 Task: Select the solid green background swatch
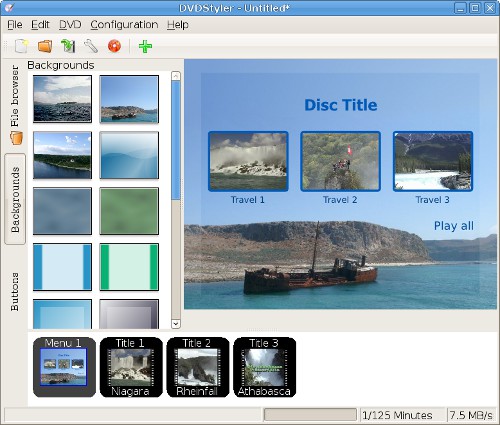(x=129, y=211)
